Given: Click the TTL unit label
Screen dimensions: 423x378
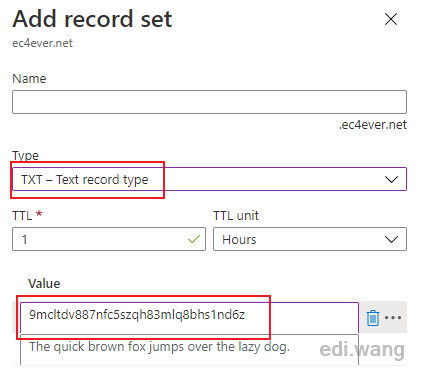Looking at the screenshot, I should tap(236, 216).
